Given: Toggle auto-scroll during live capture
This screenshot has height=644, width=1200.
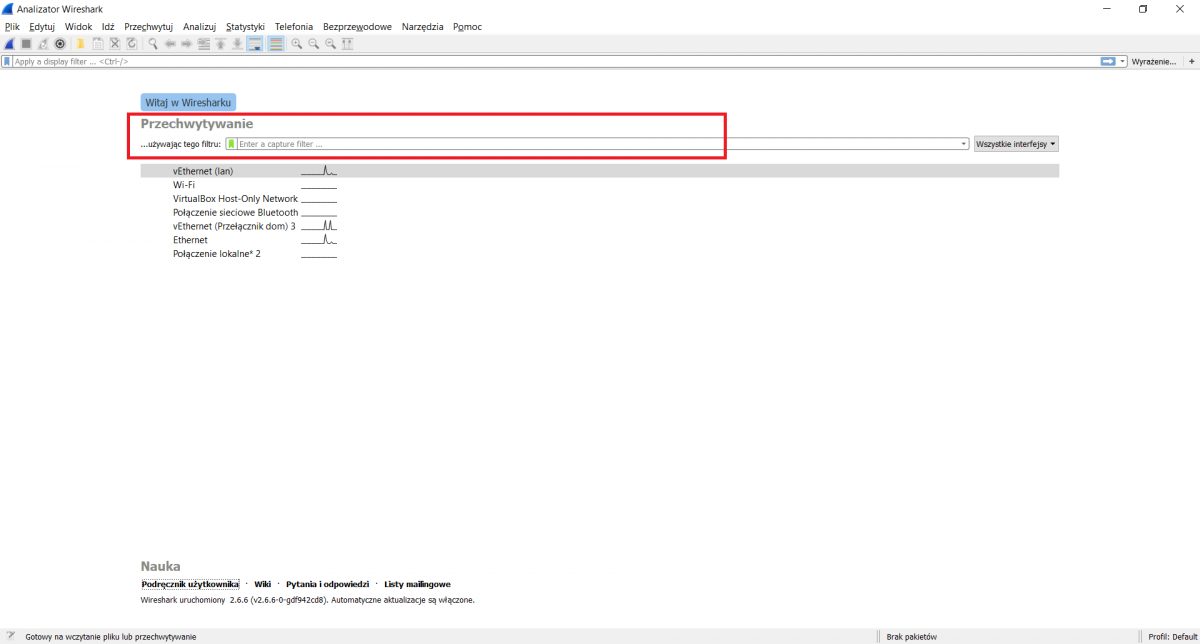Looking at the screenshot, I should [x=255, y=44].
